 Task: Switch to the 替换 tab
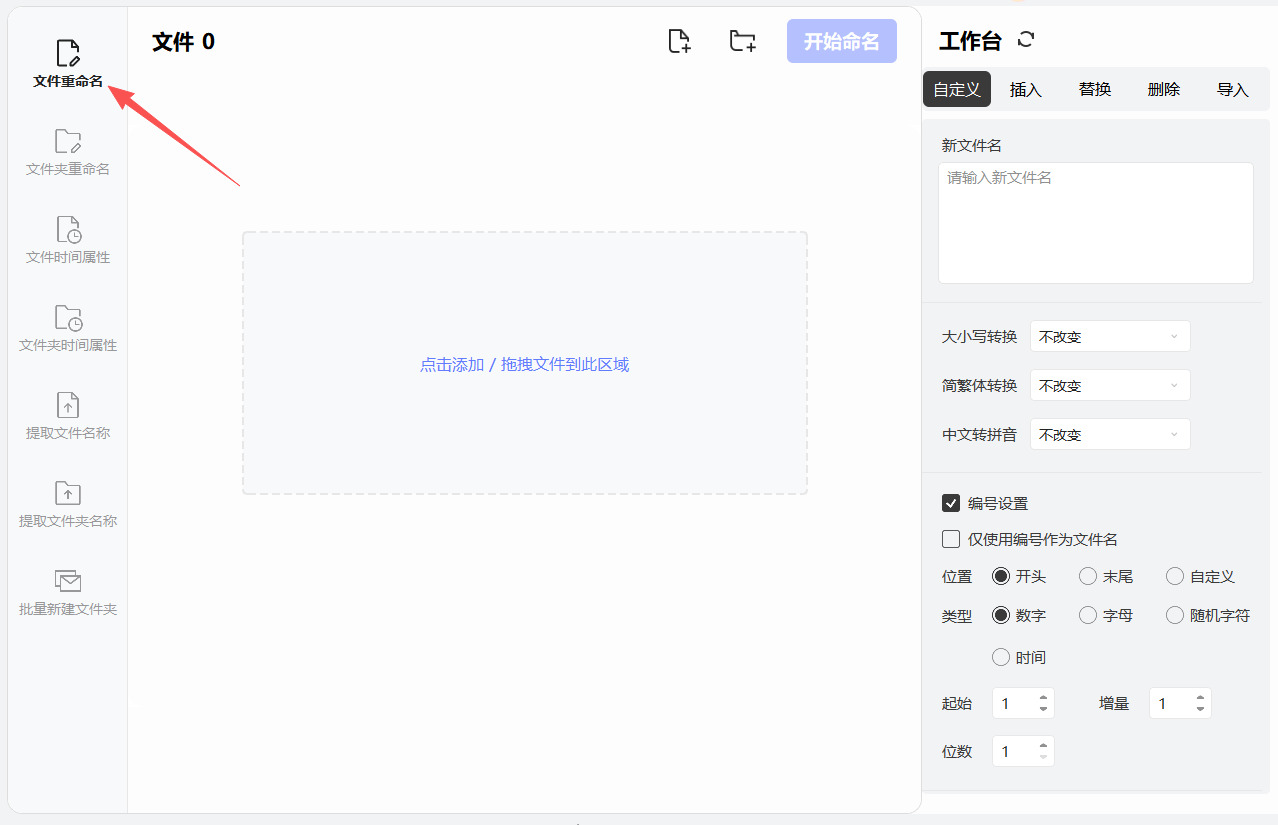[1095, 89]
